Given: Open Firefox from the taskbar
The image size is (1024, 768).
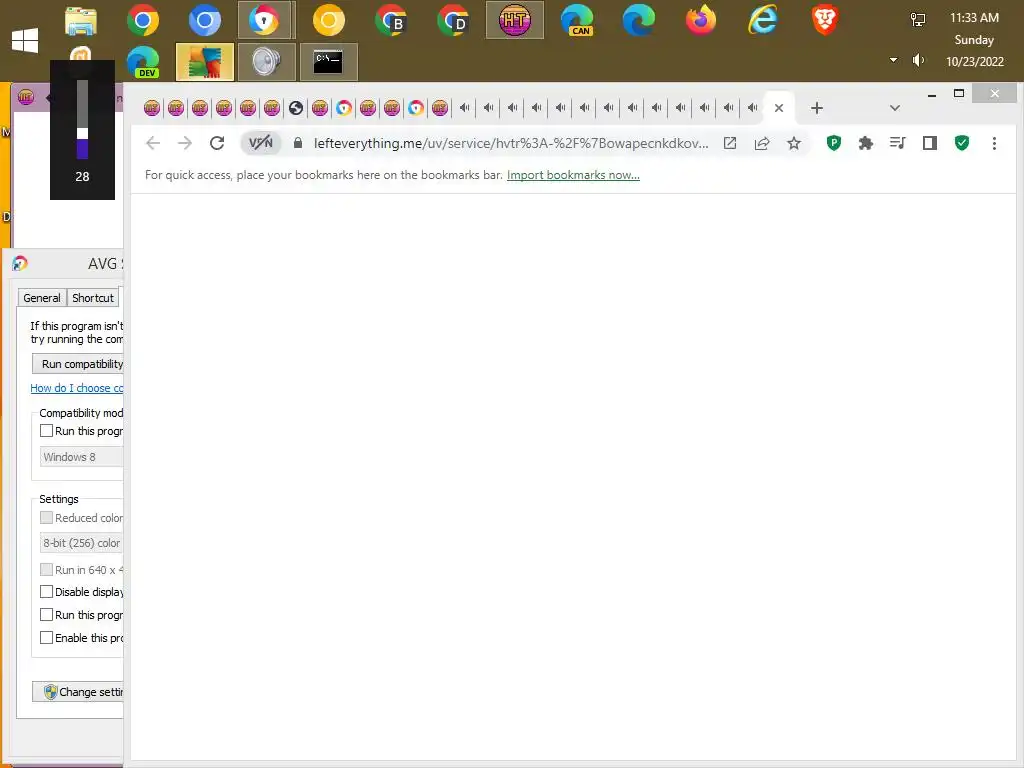Looking at the screenshot, I should tap(701, 21).
